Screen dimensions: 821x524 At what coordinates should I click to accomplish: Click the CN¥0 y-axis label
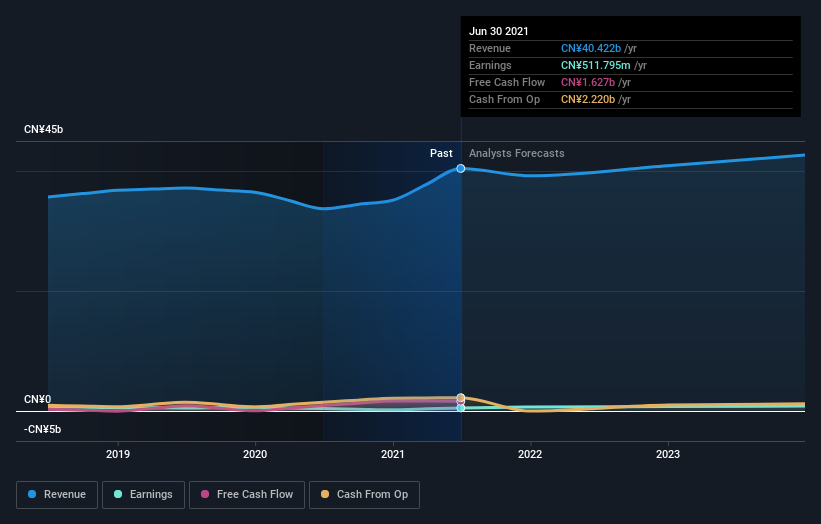(38, 399)
